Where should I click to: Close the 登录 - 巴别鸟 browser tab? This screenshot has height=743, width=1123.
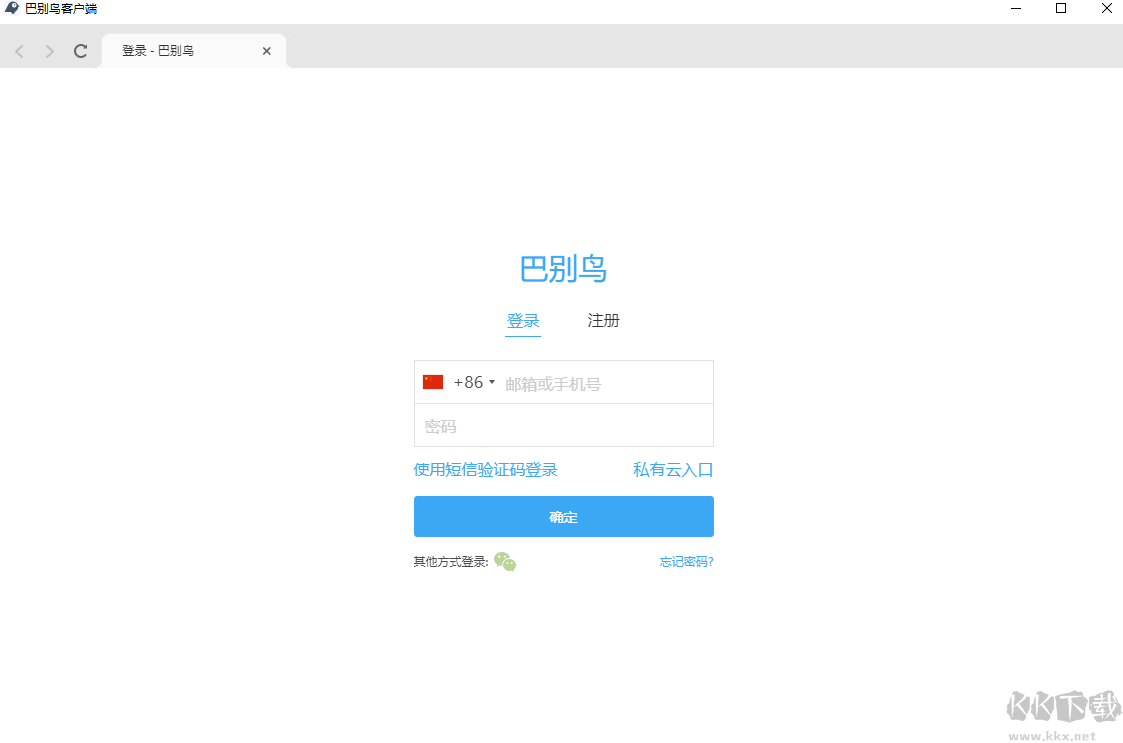coord(266,50)
